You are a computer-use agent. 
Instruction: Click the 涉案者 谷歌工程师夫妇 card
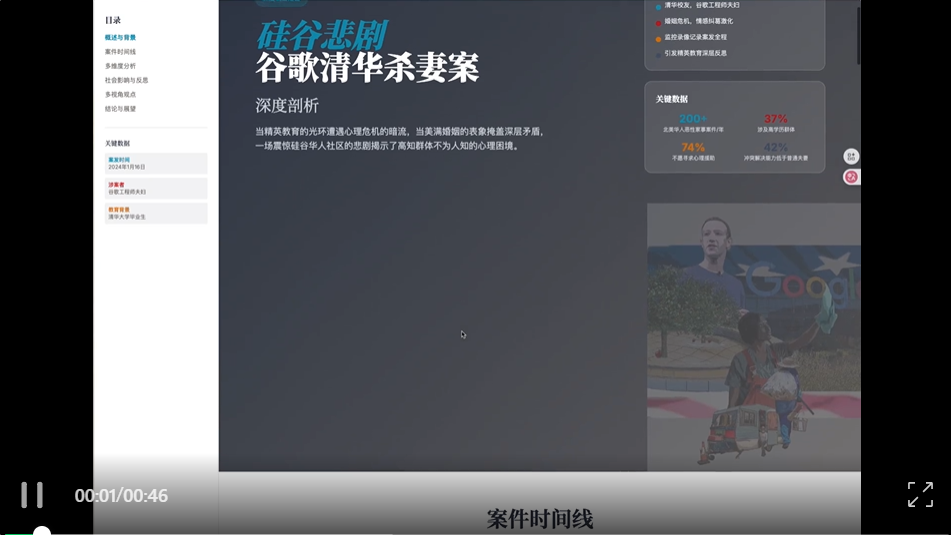[156, 188]
